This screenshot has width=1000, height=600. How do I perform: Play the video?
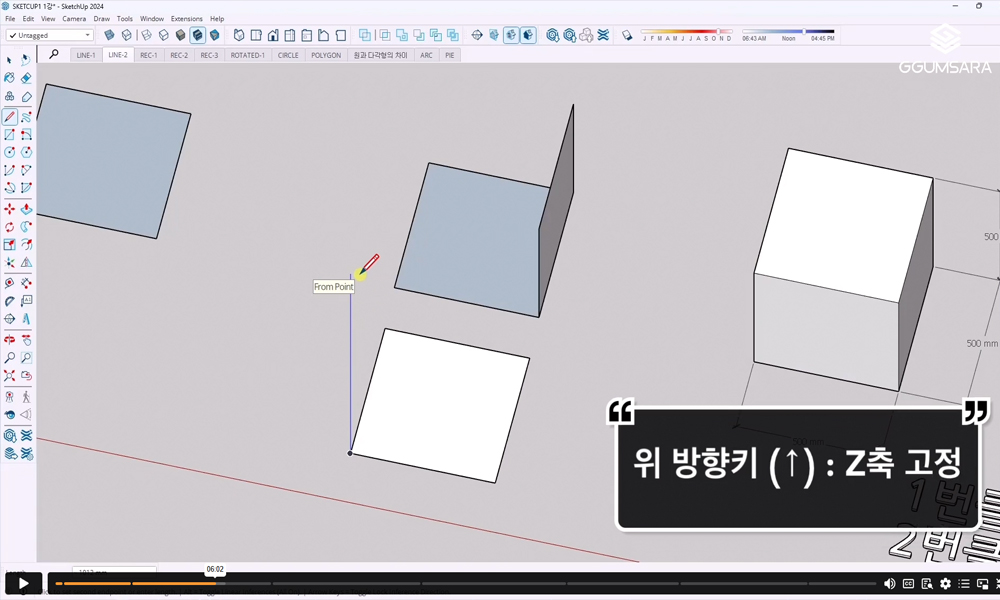point(24,583)
